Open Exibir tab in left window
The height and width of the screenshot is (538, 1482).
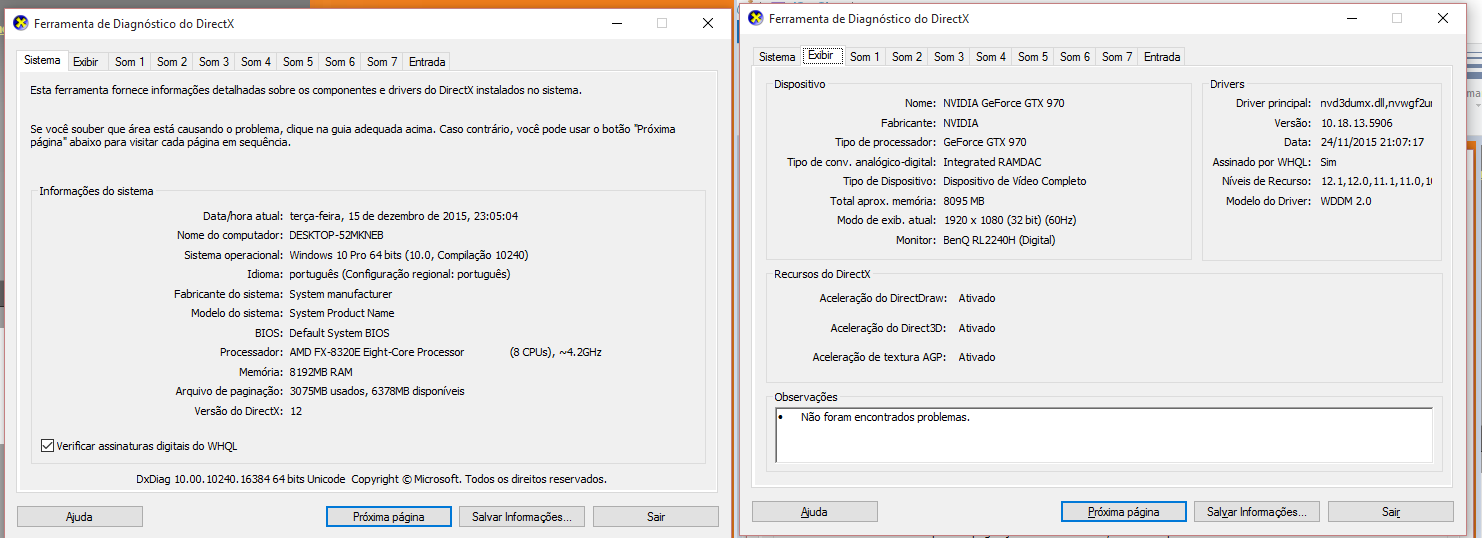(86, 62)
